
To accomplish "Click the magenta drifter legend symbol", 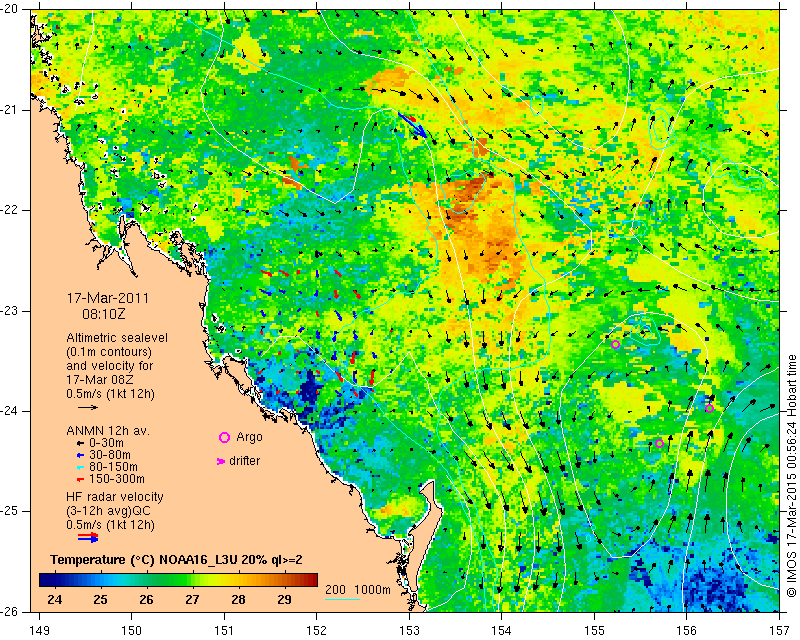I will point(221,461).
